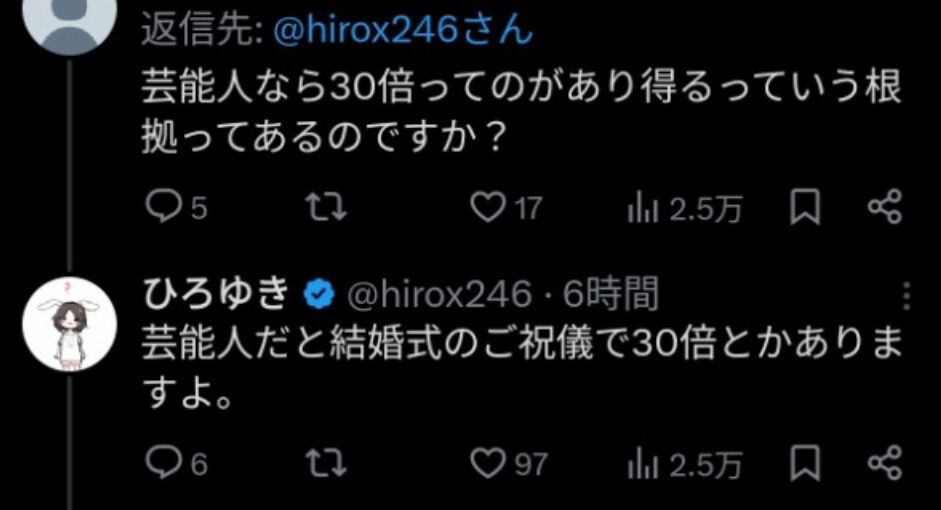Retweet the tweet asking about 根拠
Viewport: 941px width, 510px height.
pyautogui.click(x=326, y=208)
